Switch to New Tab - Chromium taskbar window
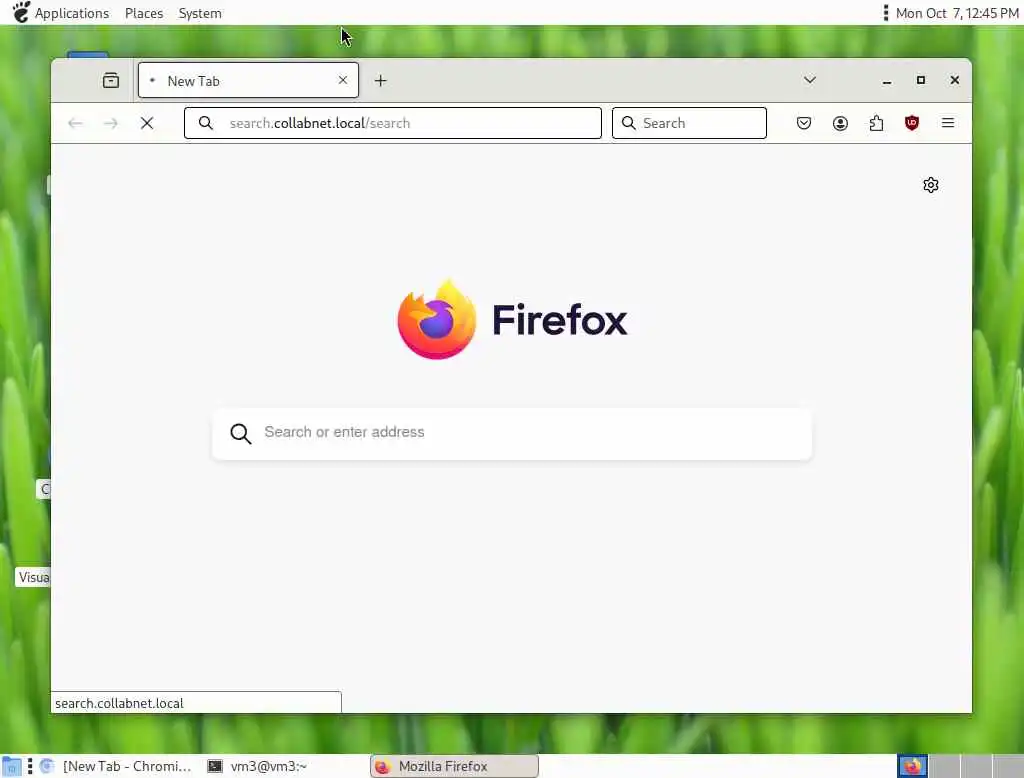 click(x=118, y=766)
